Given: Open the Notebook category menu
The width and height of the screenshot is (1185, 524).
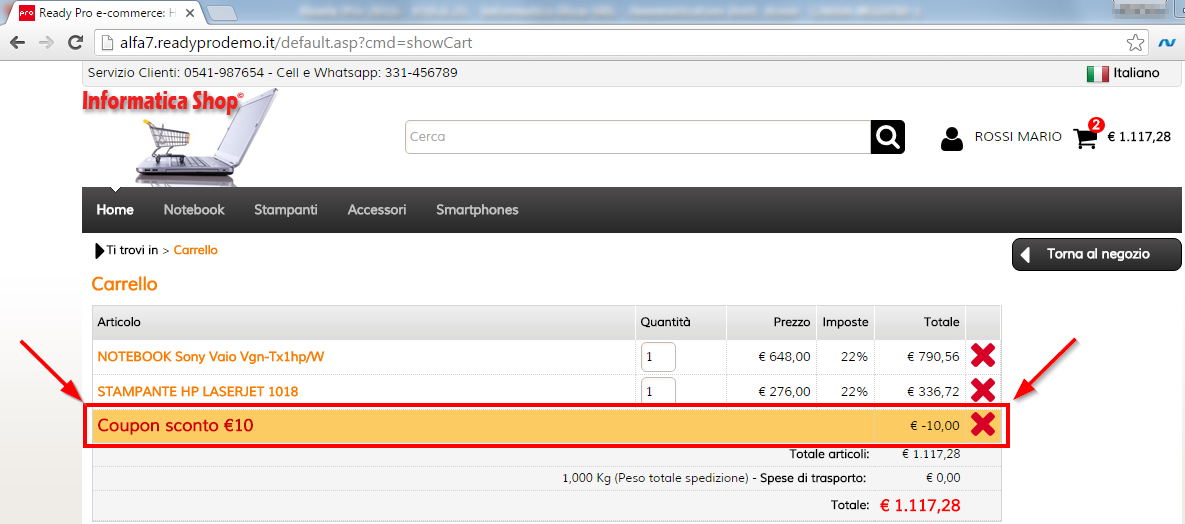Looking at the screenshot, I should coord(194,210).
